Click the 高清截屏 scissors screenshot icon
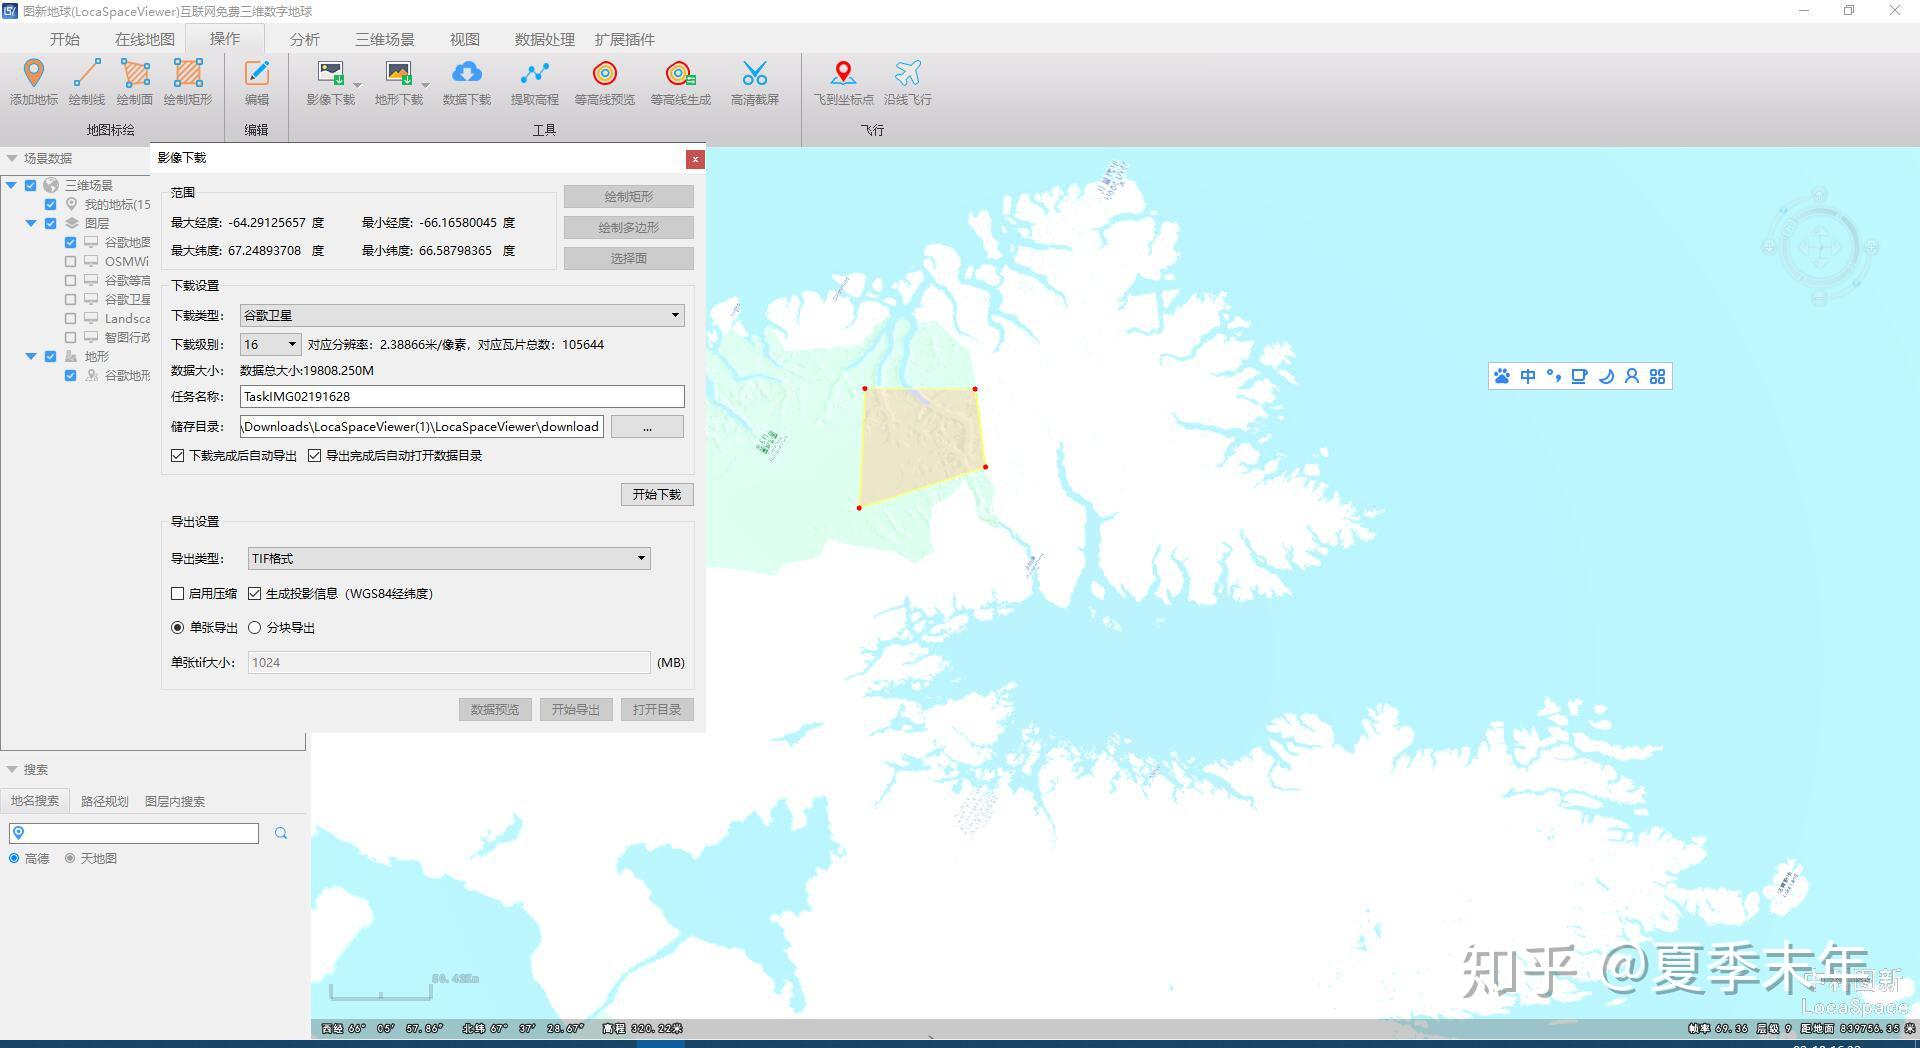 pyautogui.click(x=755, y=73)
